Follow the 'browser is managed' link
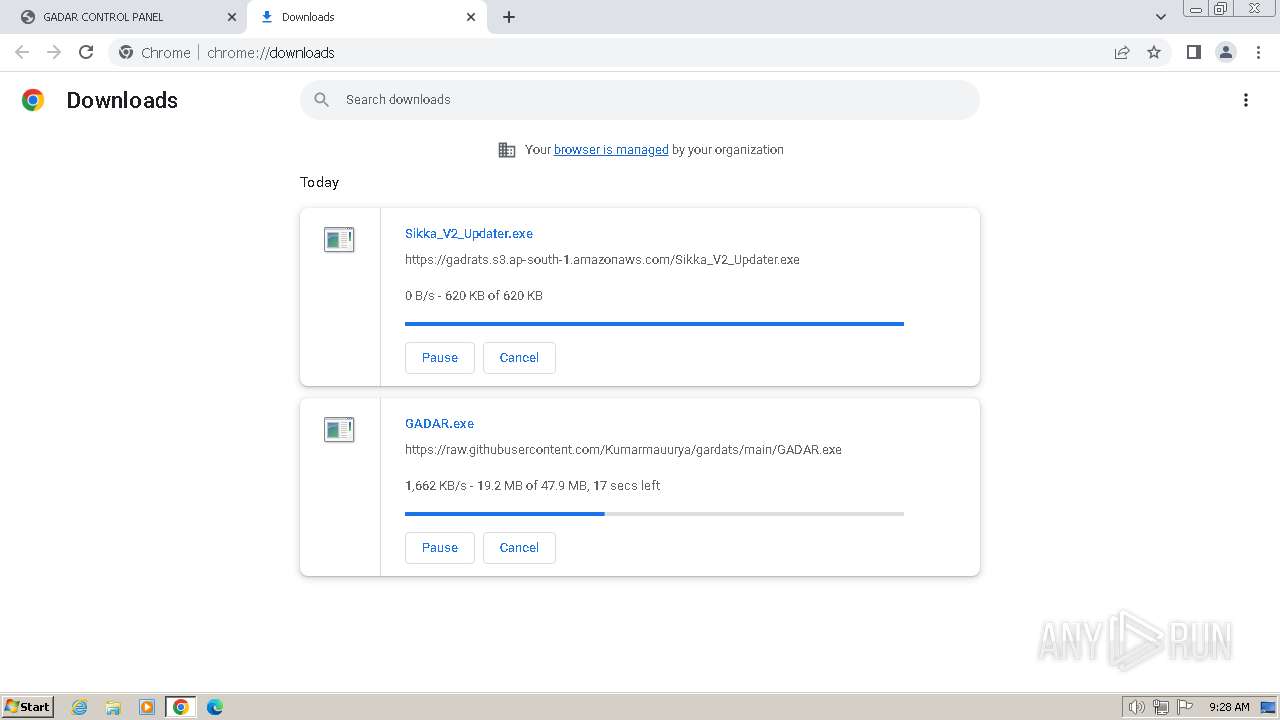This screenshot has height=720, width=1280. tap(611, 150)
